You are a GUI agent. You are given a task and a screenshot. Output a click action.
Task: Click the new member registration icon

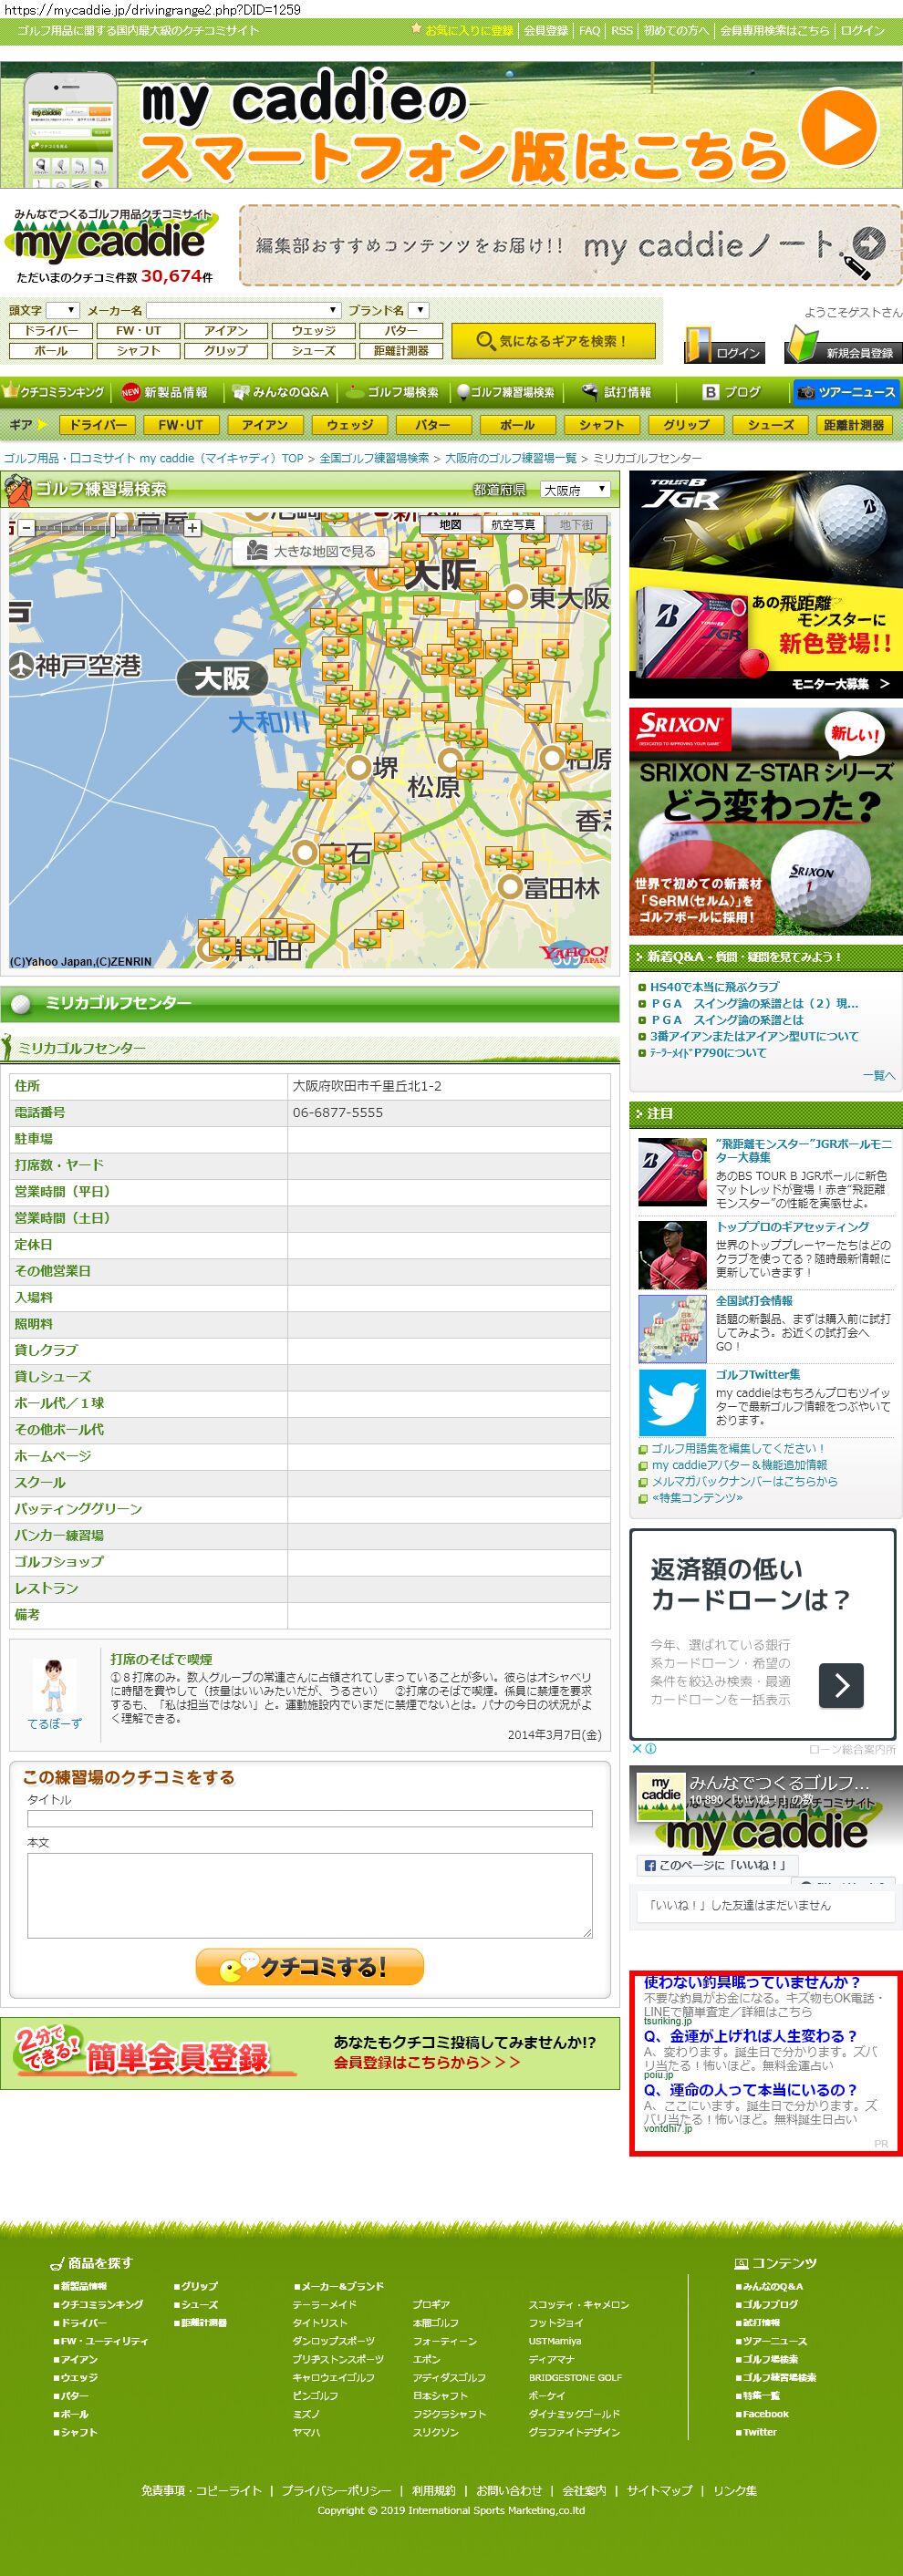tap(843, 345)
